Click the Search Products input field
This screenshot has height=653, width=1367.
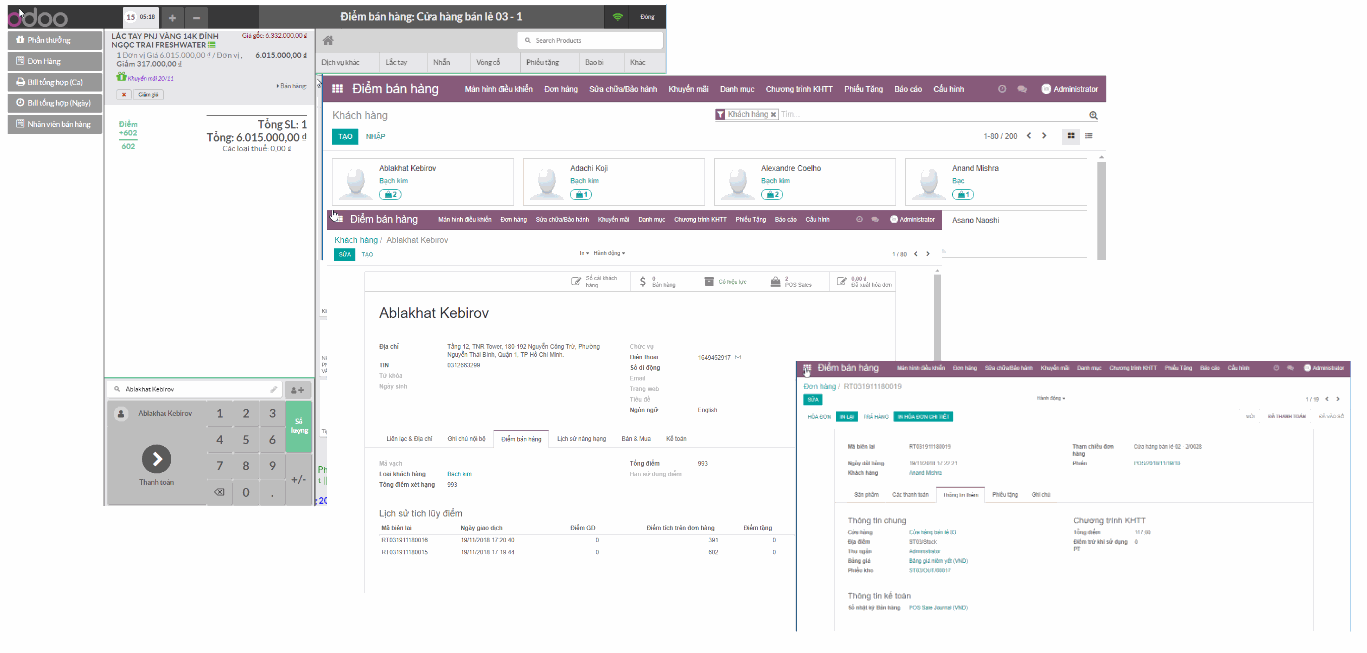[590, 40]
